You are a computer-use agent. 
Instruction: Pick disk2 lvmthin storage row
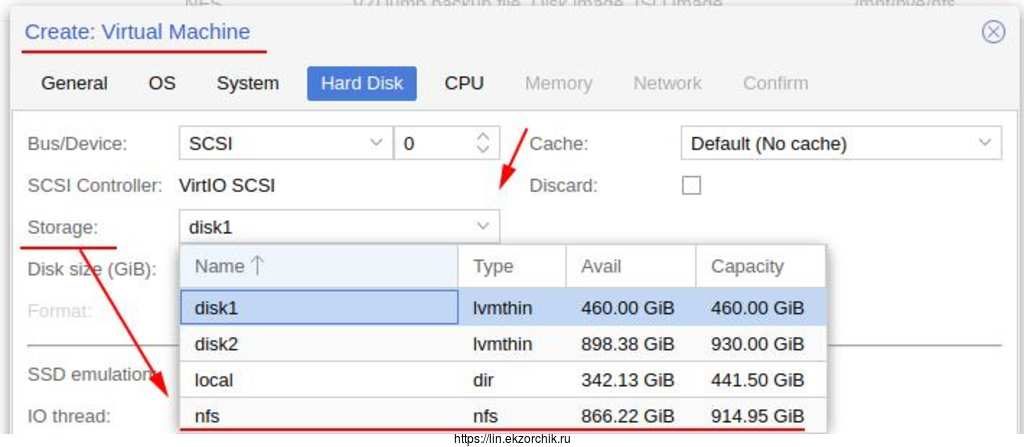click(318, 345)
